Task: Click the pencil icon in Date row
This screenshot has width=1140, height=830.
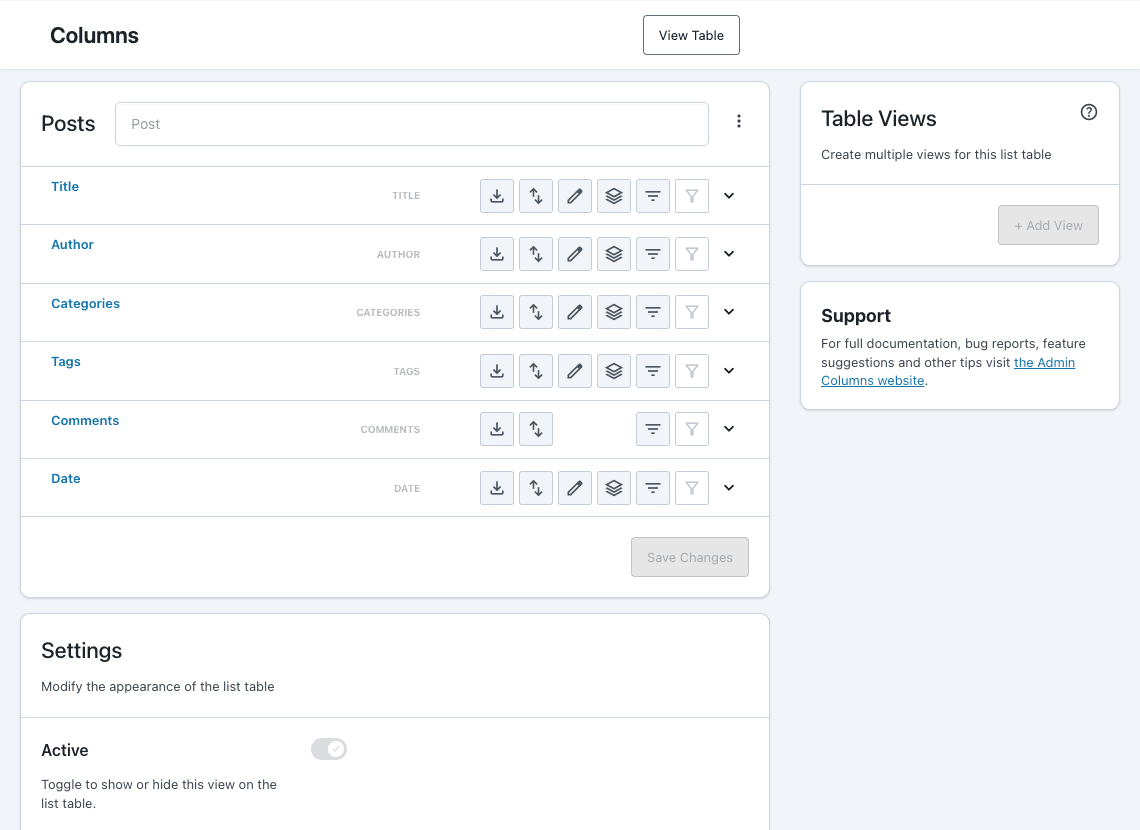Action: (575, 488)
